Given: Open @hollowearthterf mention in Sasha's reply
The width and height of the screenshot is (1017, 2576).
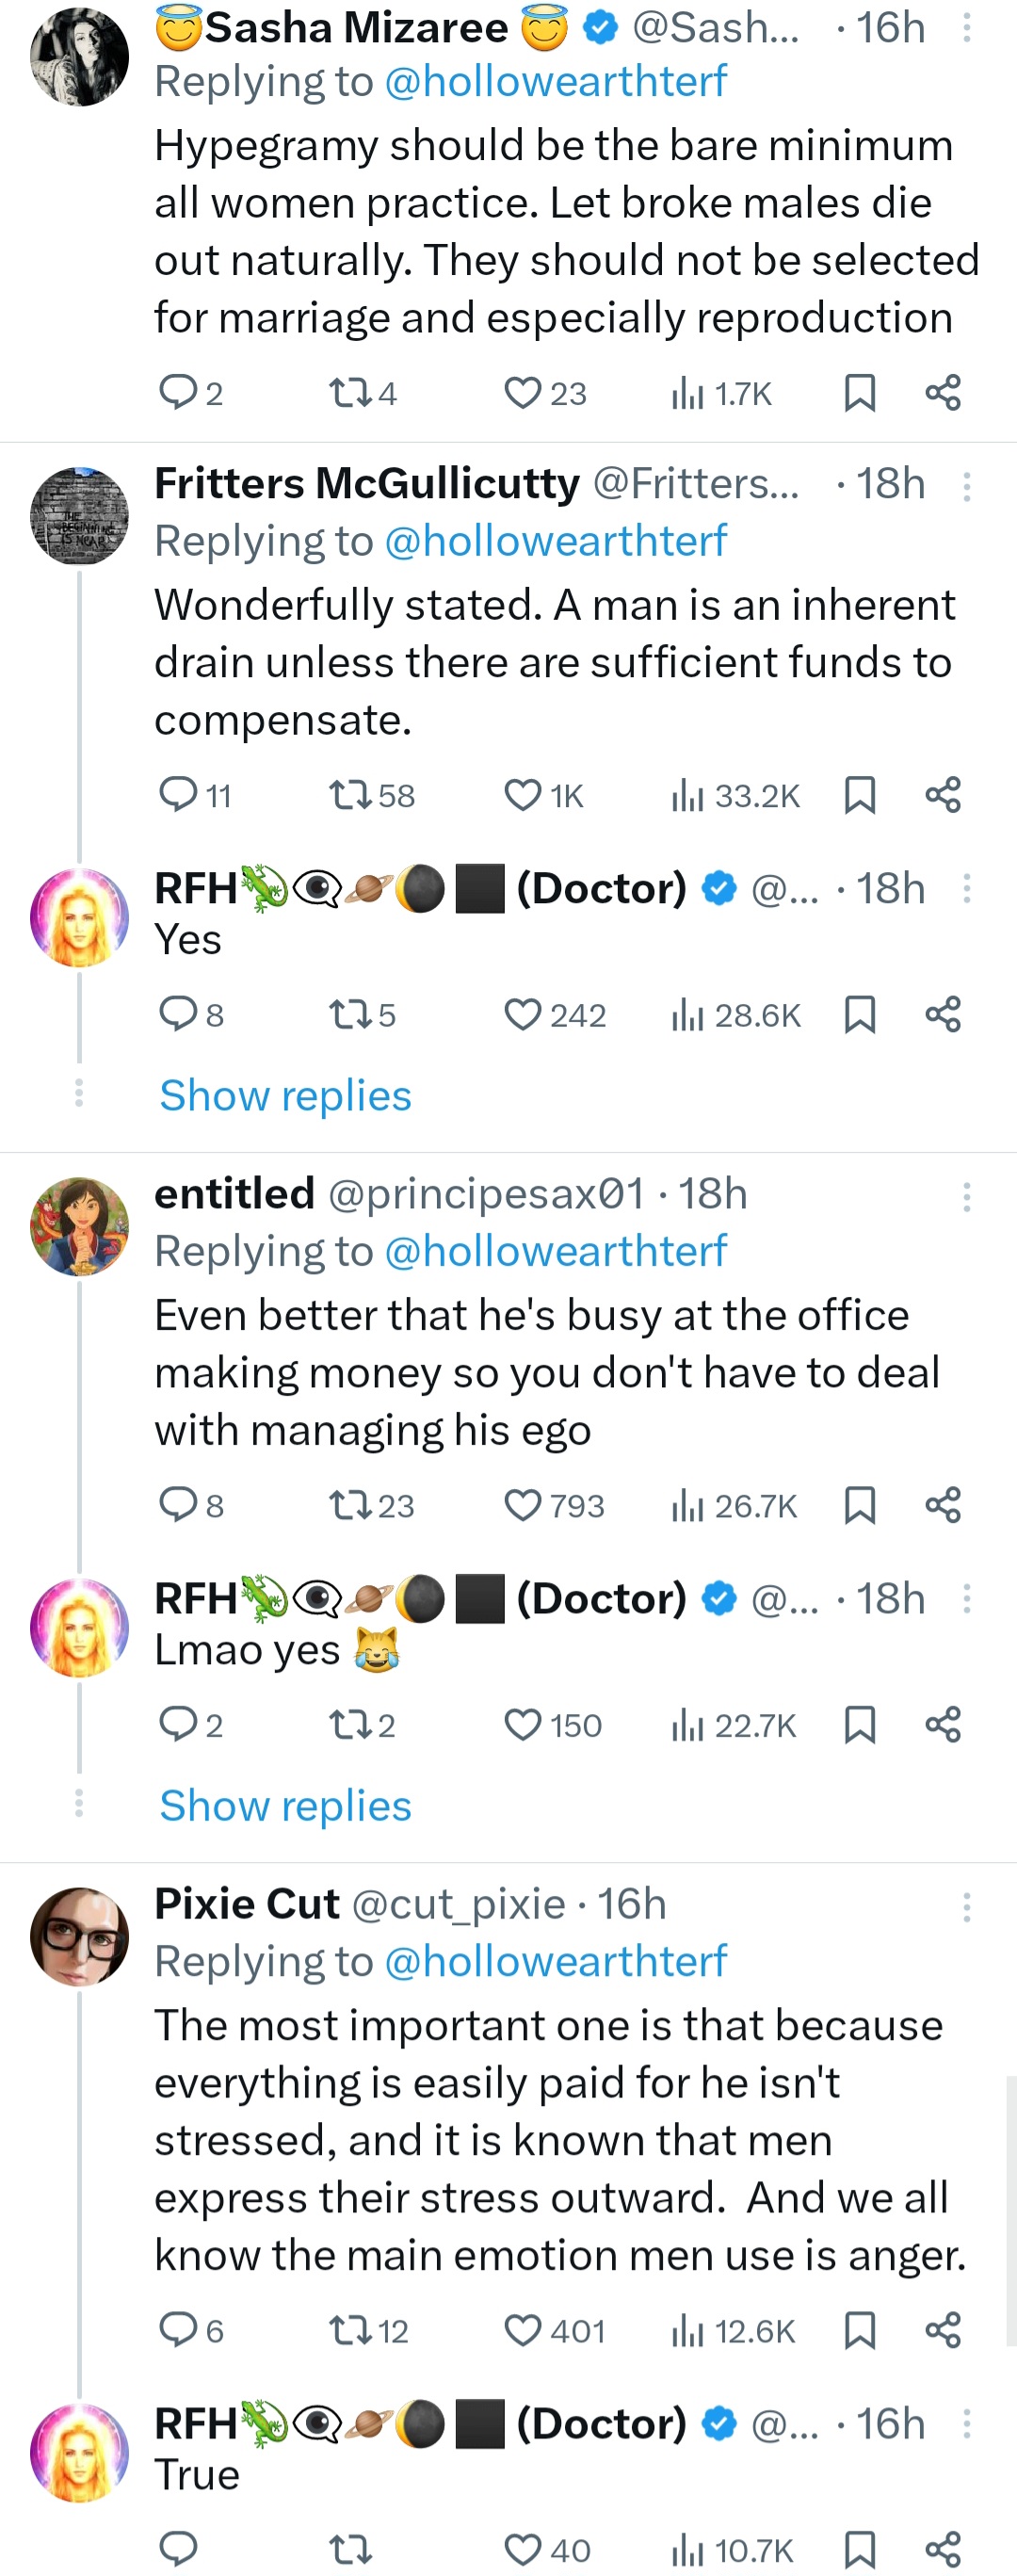Looking at the screenshot, I should pyautogui.click(x=555, y=82).
